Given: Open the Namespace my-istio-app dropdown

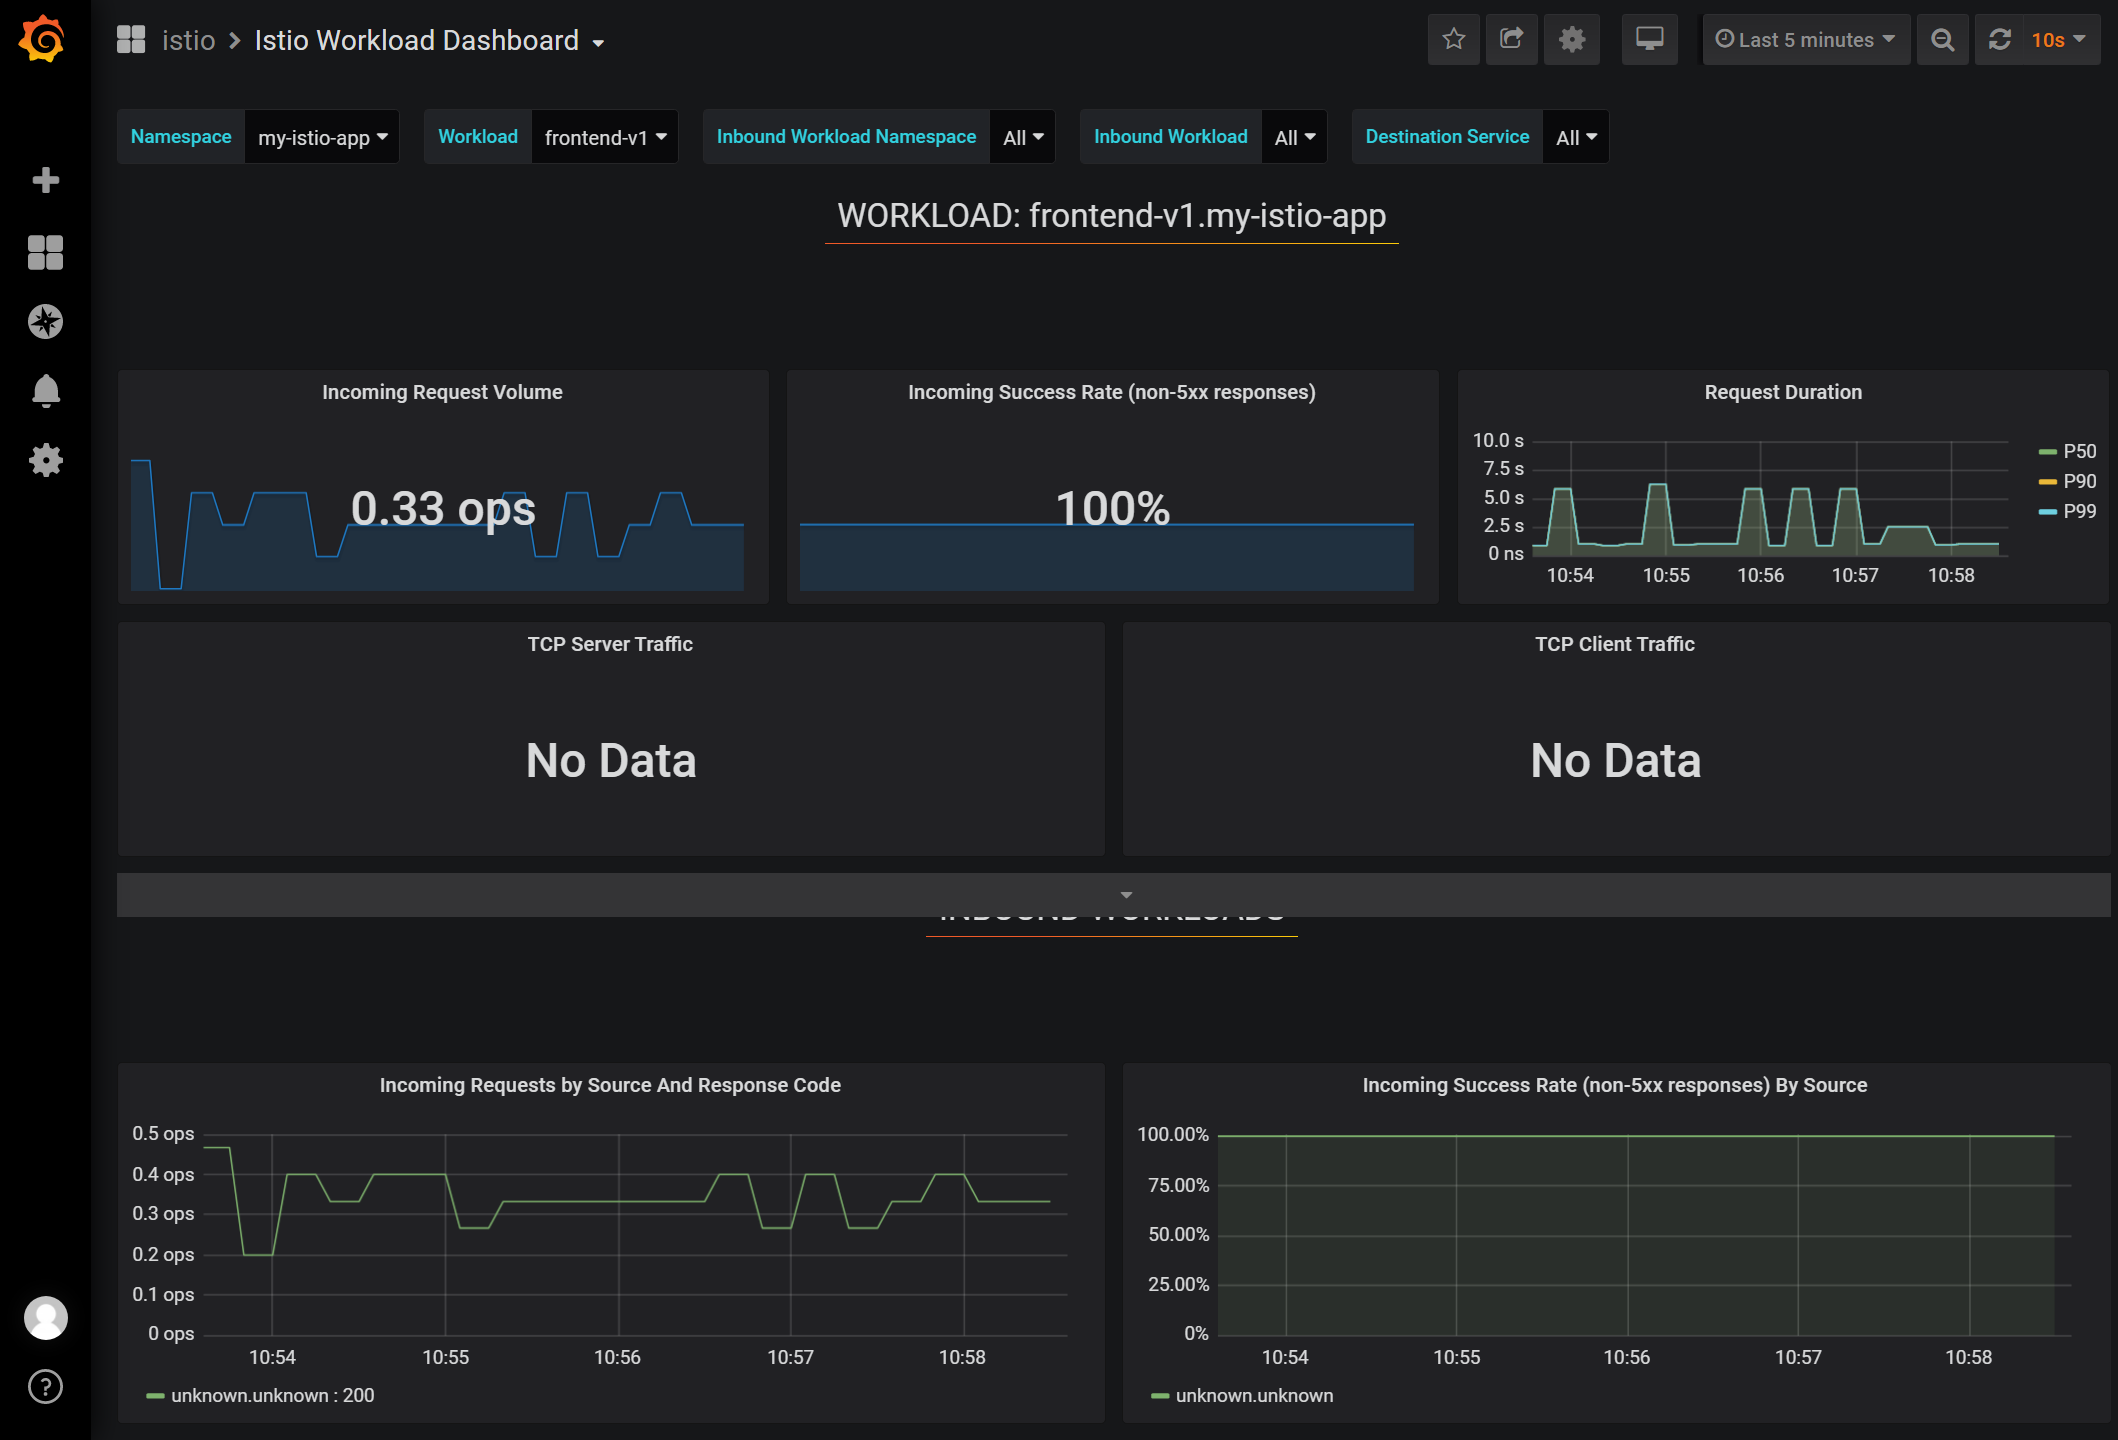Looking at the screenshot, I should pos(322,137).
